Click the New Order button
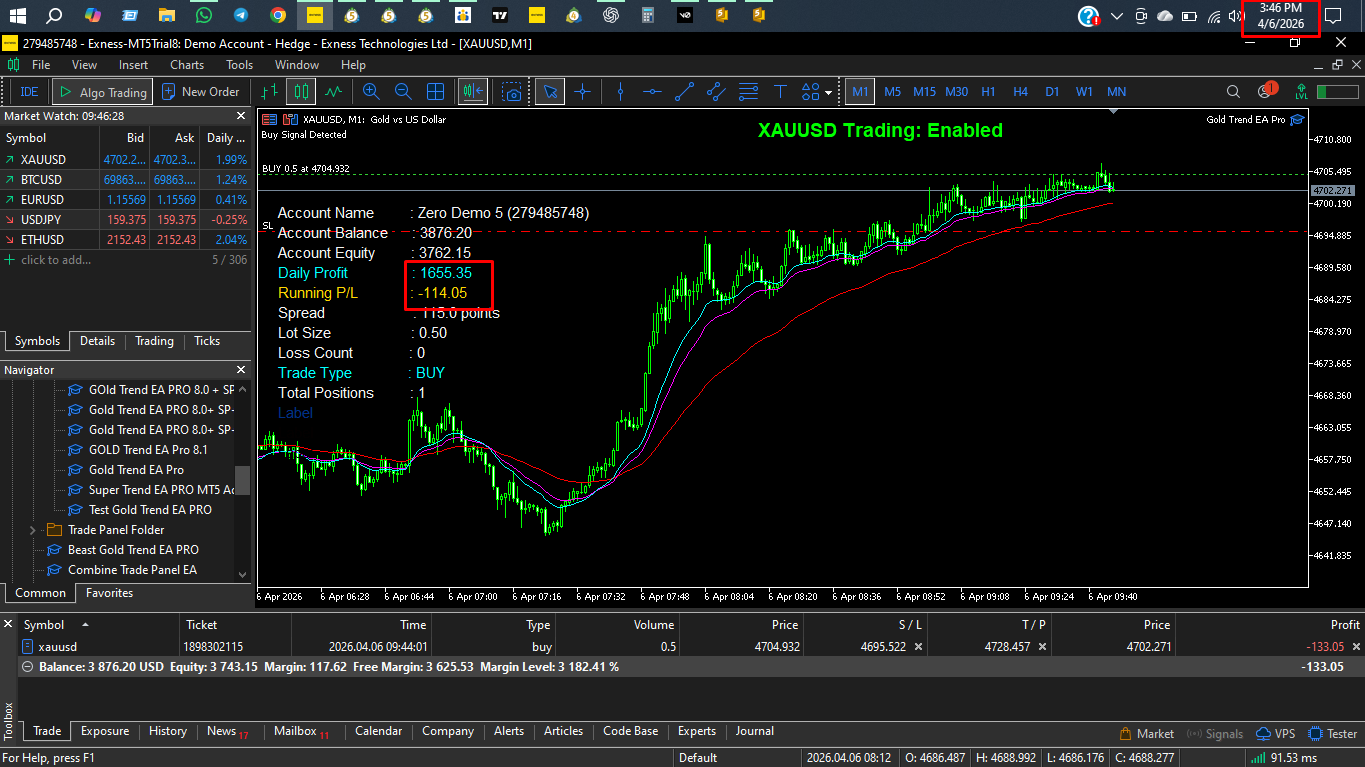This screenshot has height=767, width=1365. click(203, 92)
